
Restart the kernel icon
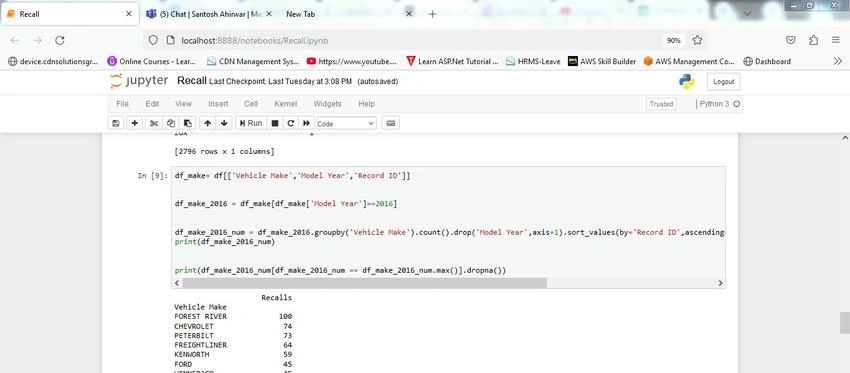coord(291,124)
